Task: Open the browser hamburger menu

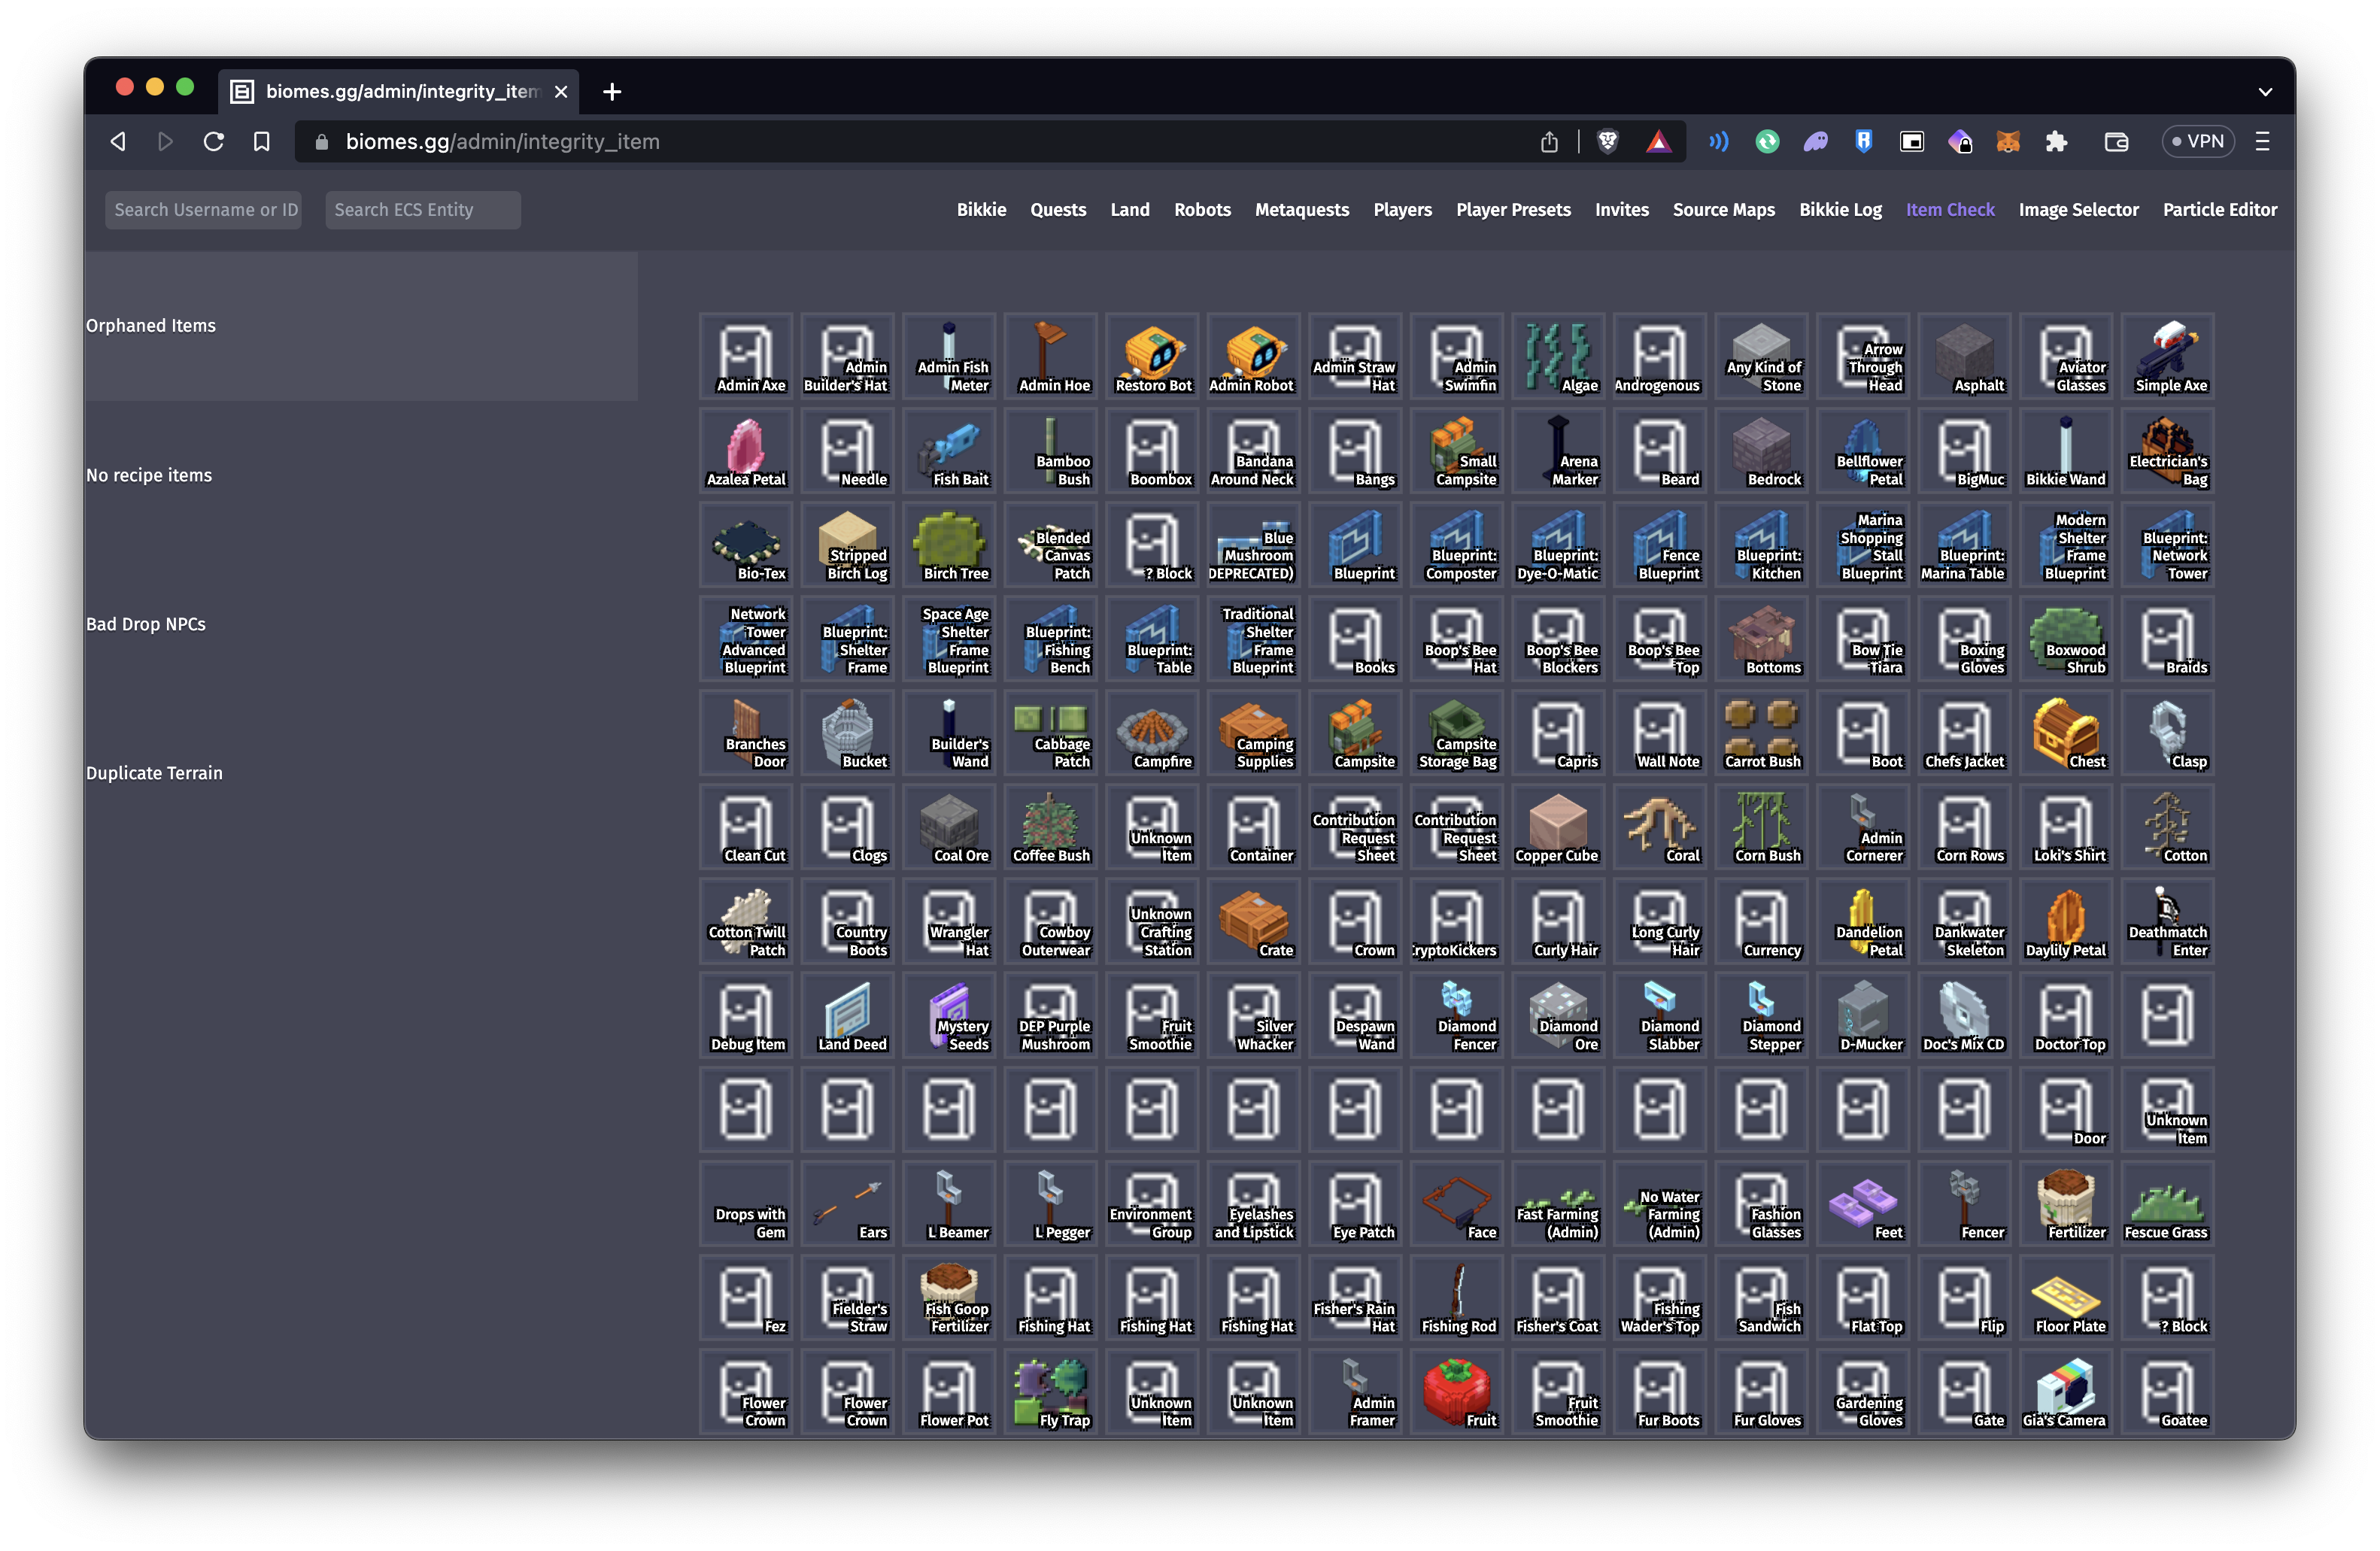Action: point(2263,142)
